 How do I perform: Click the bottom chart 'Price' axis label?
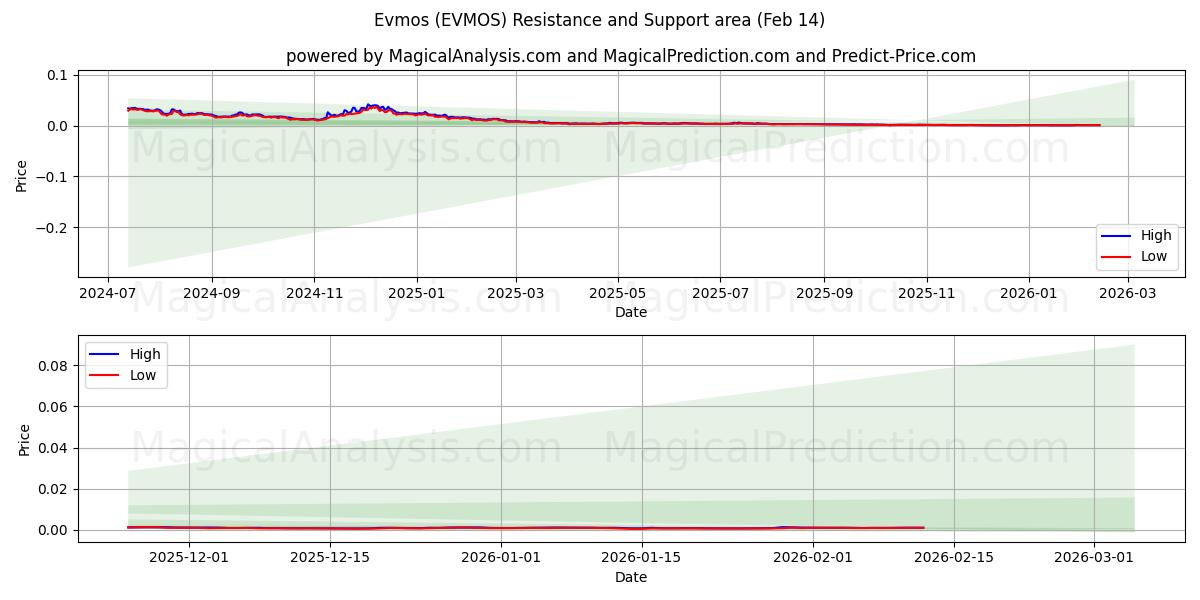click(24, 439)
